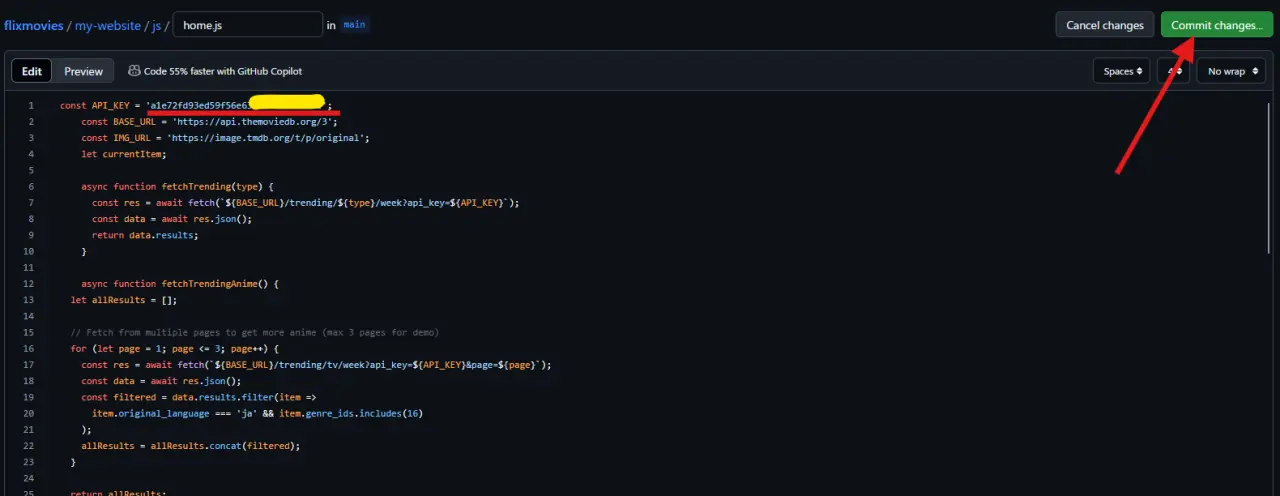Click Cancel changes button

point(1105,25)
